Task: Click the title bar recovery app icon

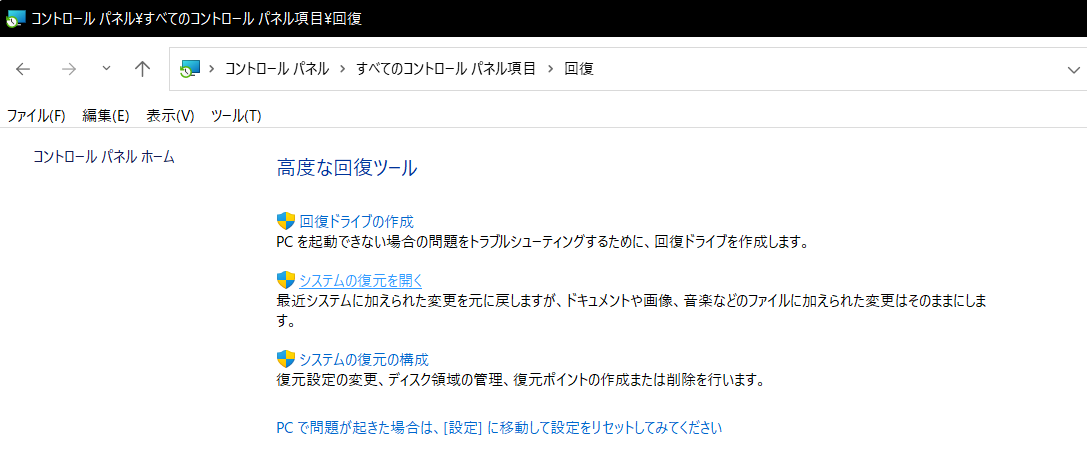Action: (15, 18)
